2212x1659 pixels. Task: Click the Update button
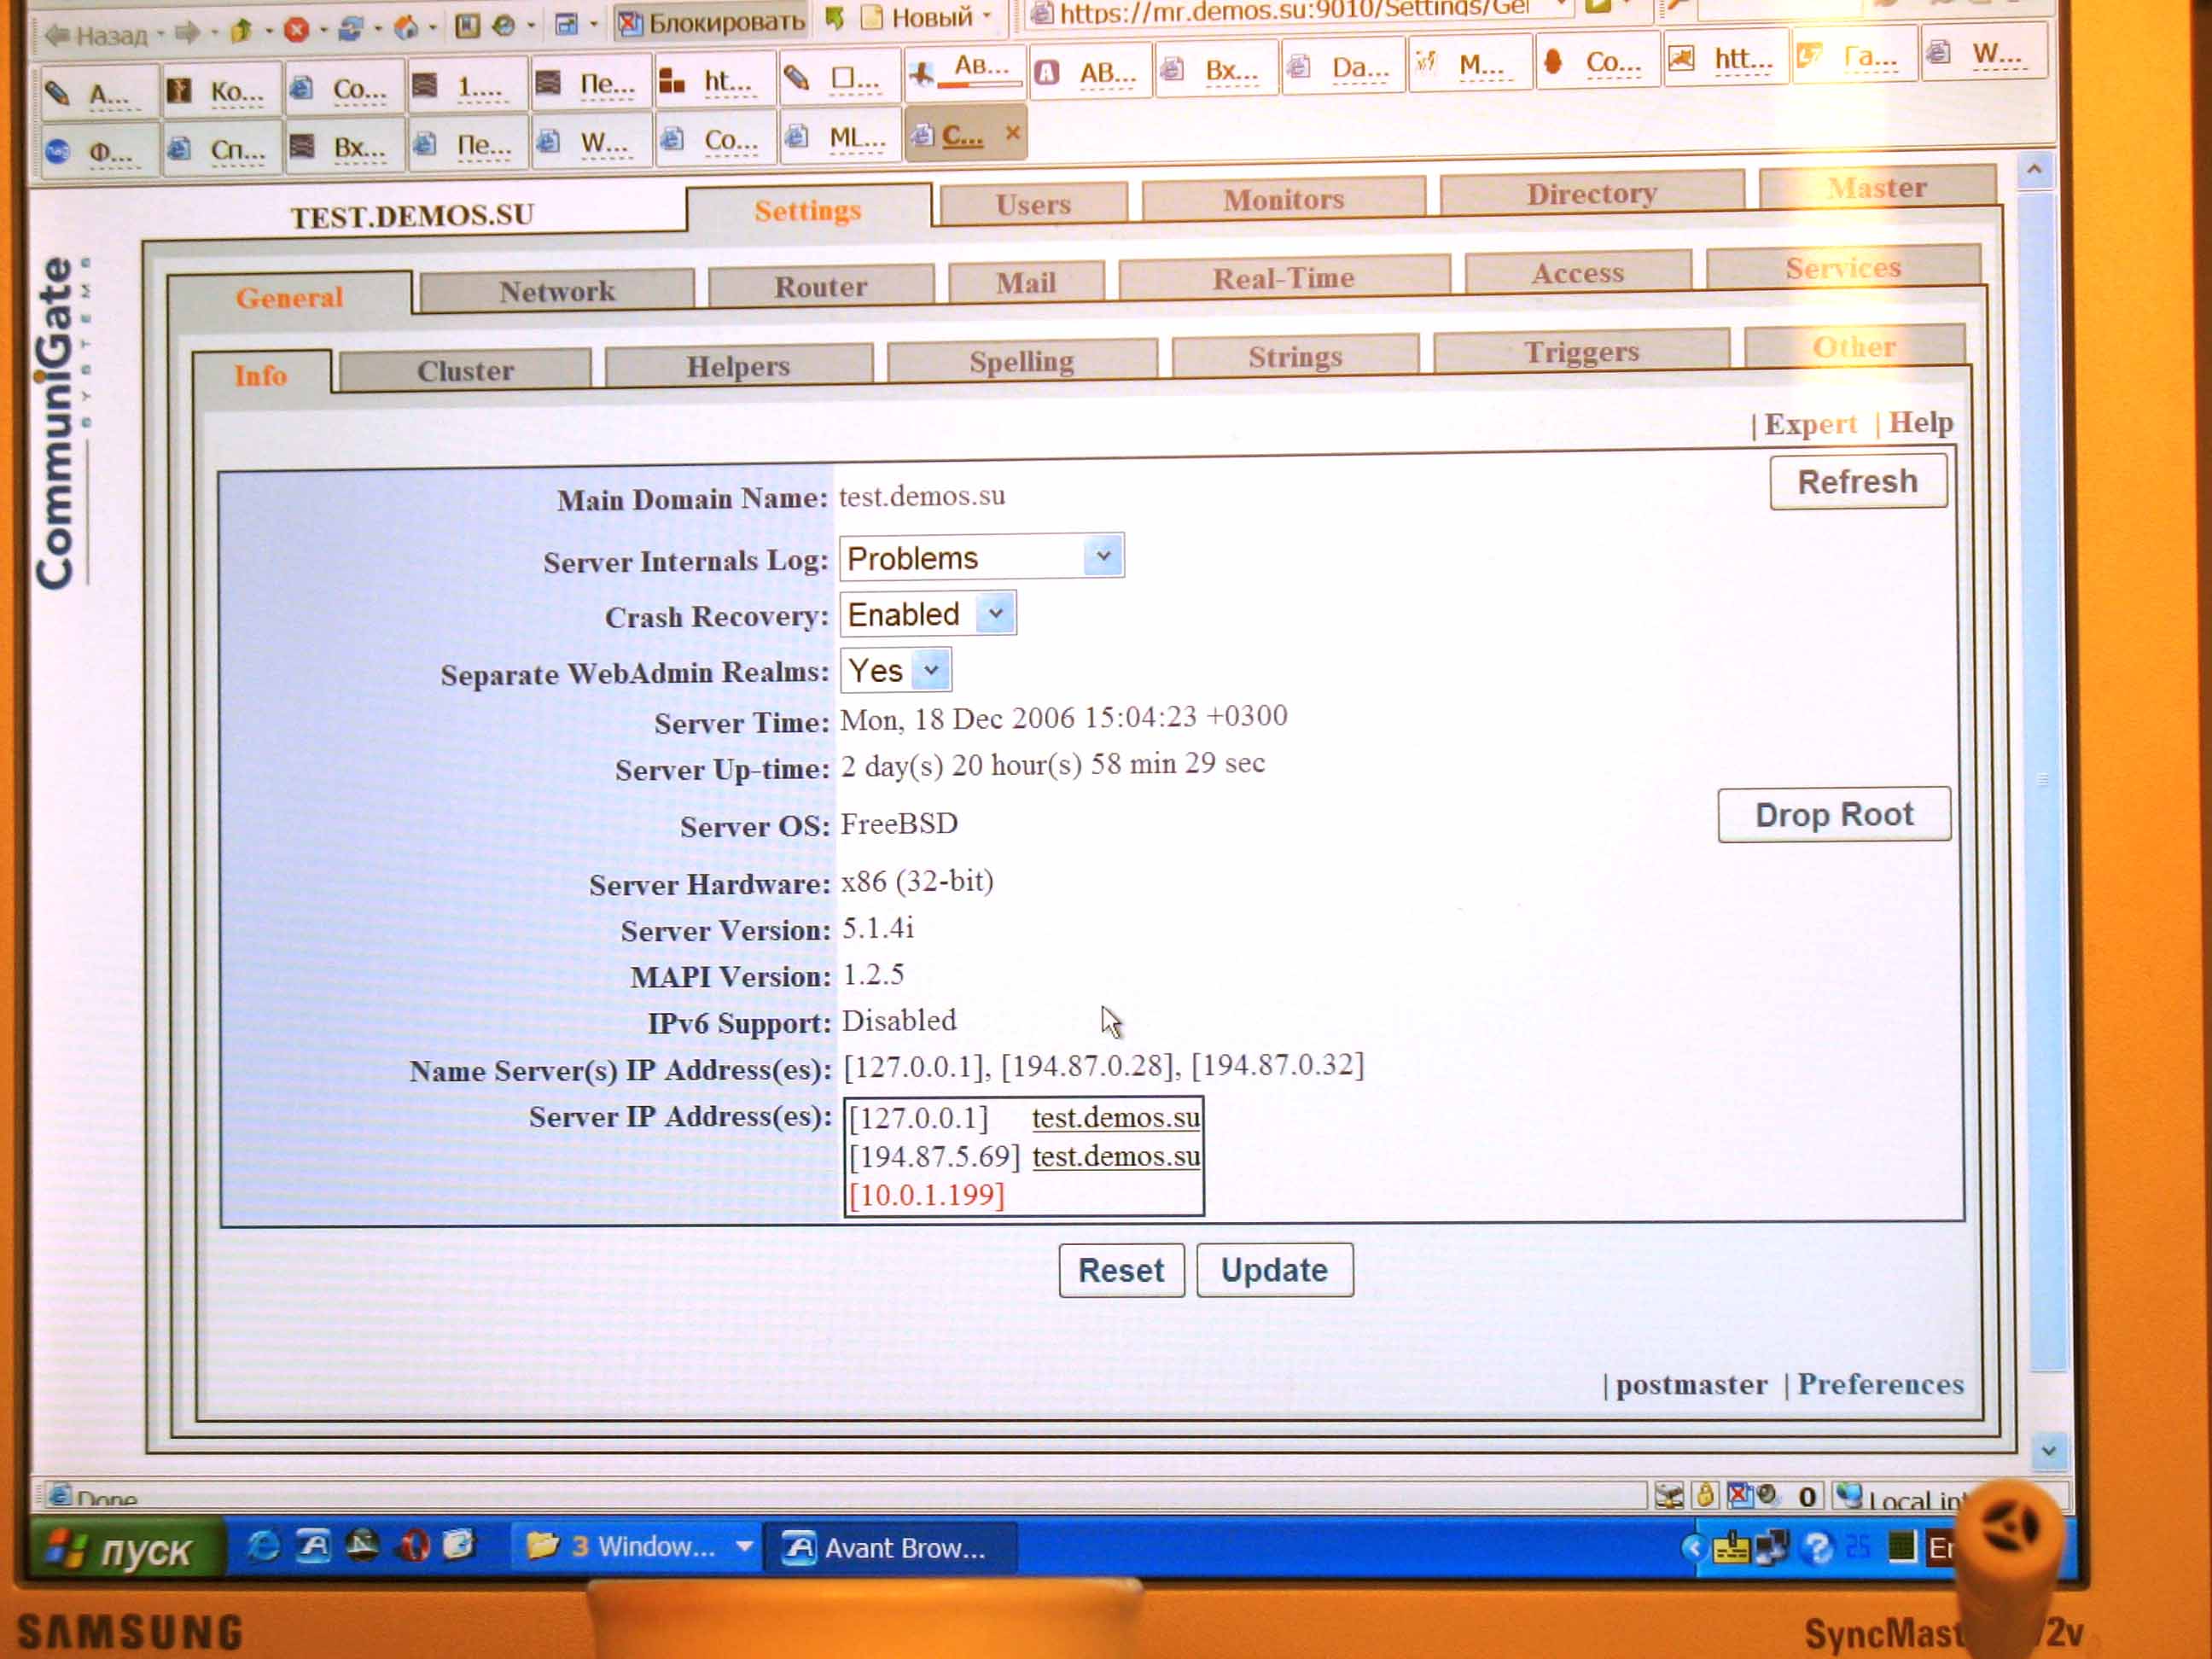1274,1270
